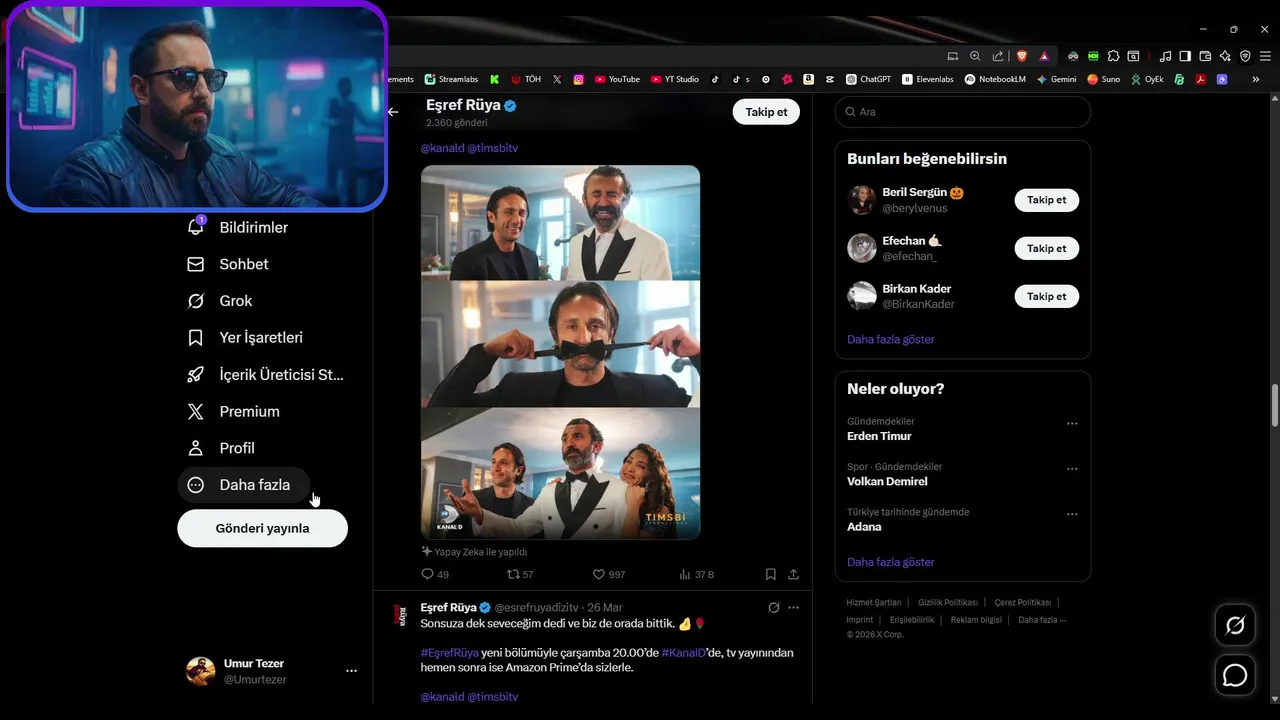This screenshot has width=1280, height=720.
Task: Open Bildirimler notifications bell icon
Action: point(196,227)
